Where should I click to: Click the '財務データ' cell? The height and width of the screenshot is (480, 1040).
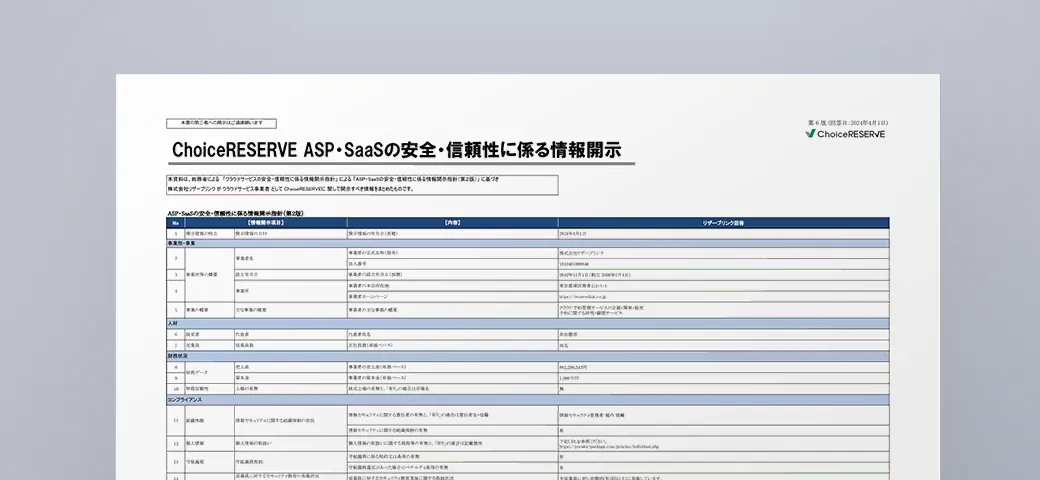click(210, 373)
